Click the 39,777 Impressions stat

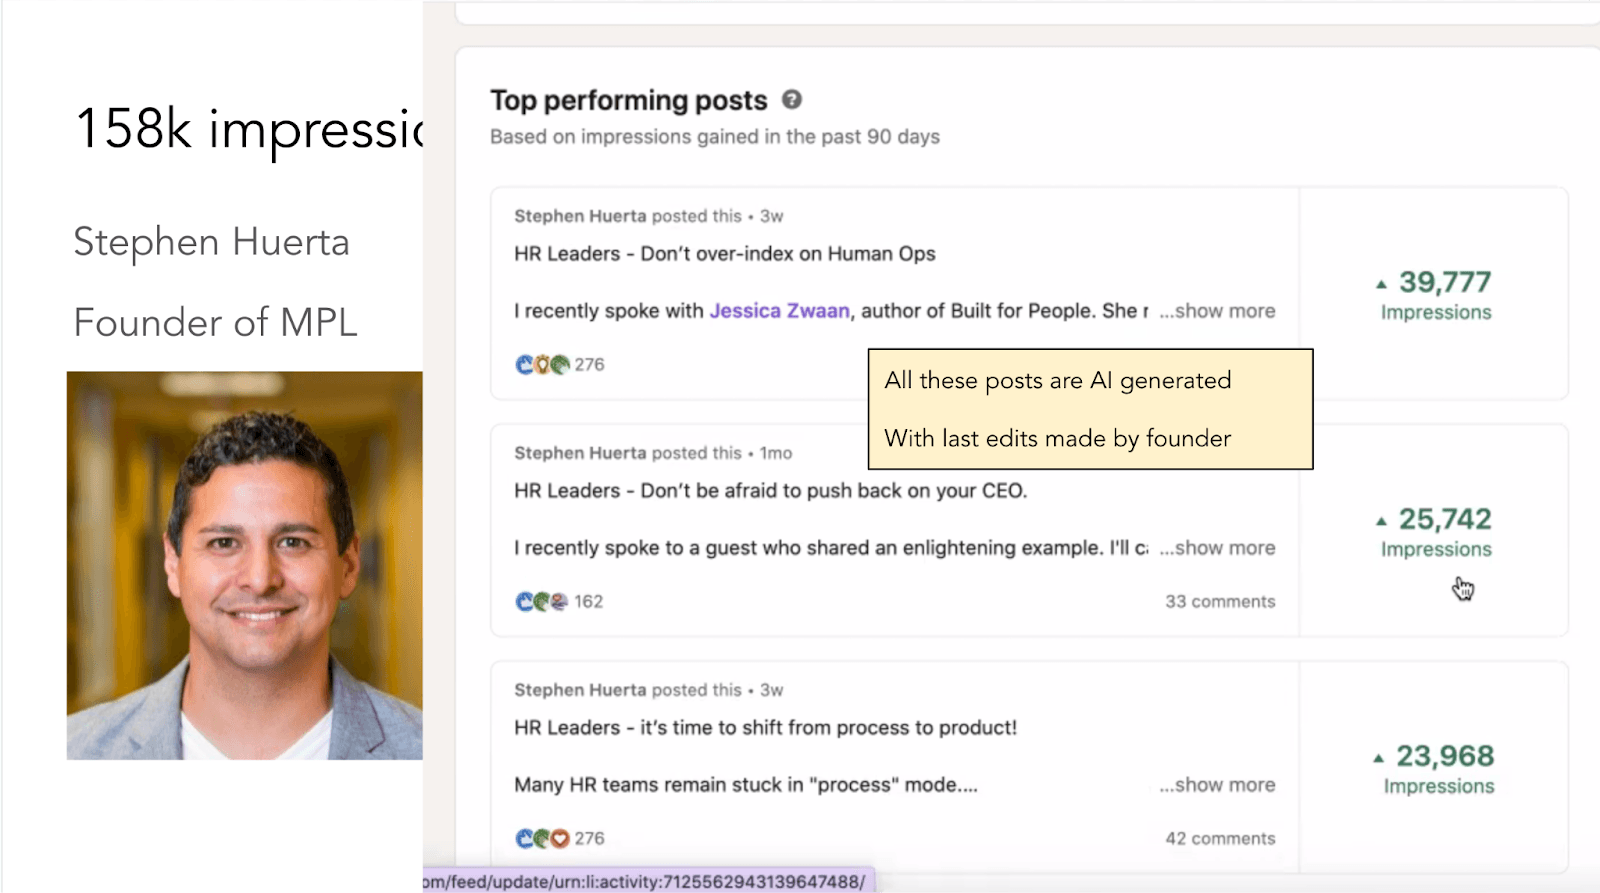click(1436, 295)
